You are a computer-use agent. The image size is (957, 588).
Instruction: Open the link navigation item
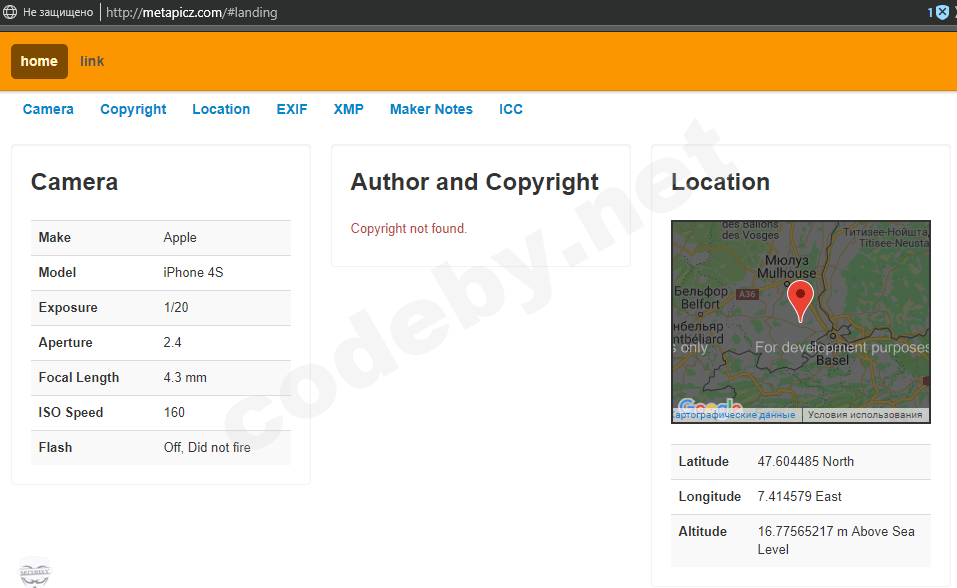coord(92,61)
